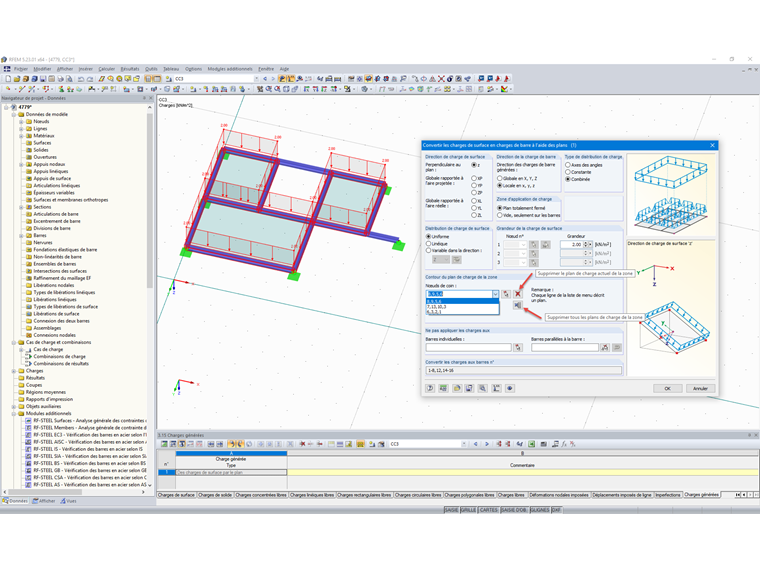Screen dimensions: 760x570
Task: Click the red X delete icon in main toolbar
Action: click(x=441, y=79)
